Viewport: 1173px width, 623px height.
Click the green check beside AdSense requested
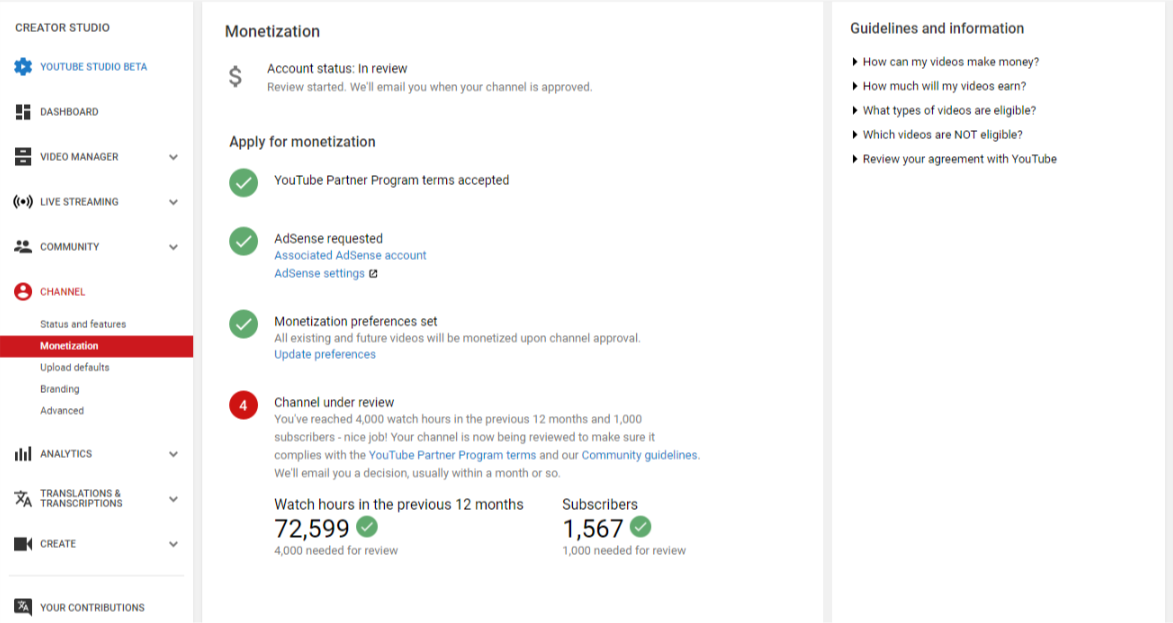(x=243, y=241)
